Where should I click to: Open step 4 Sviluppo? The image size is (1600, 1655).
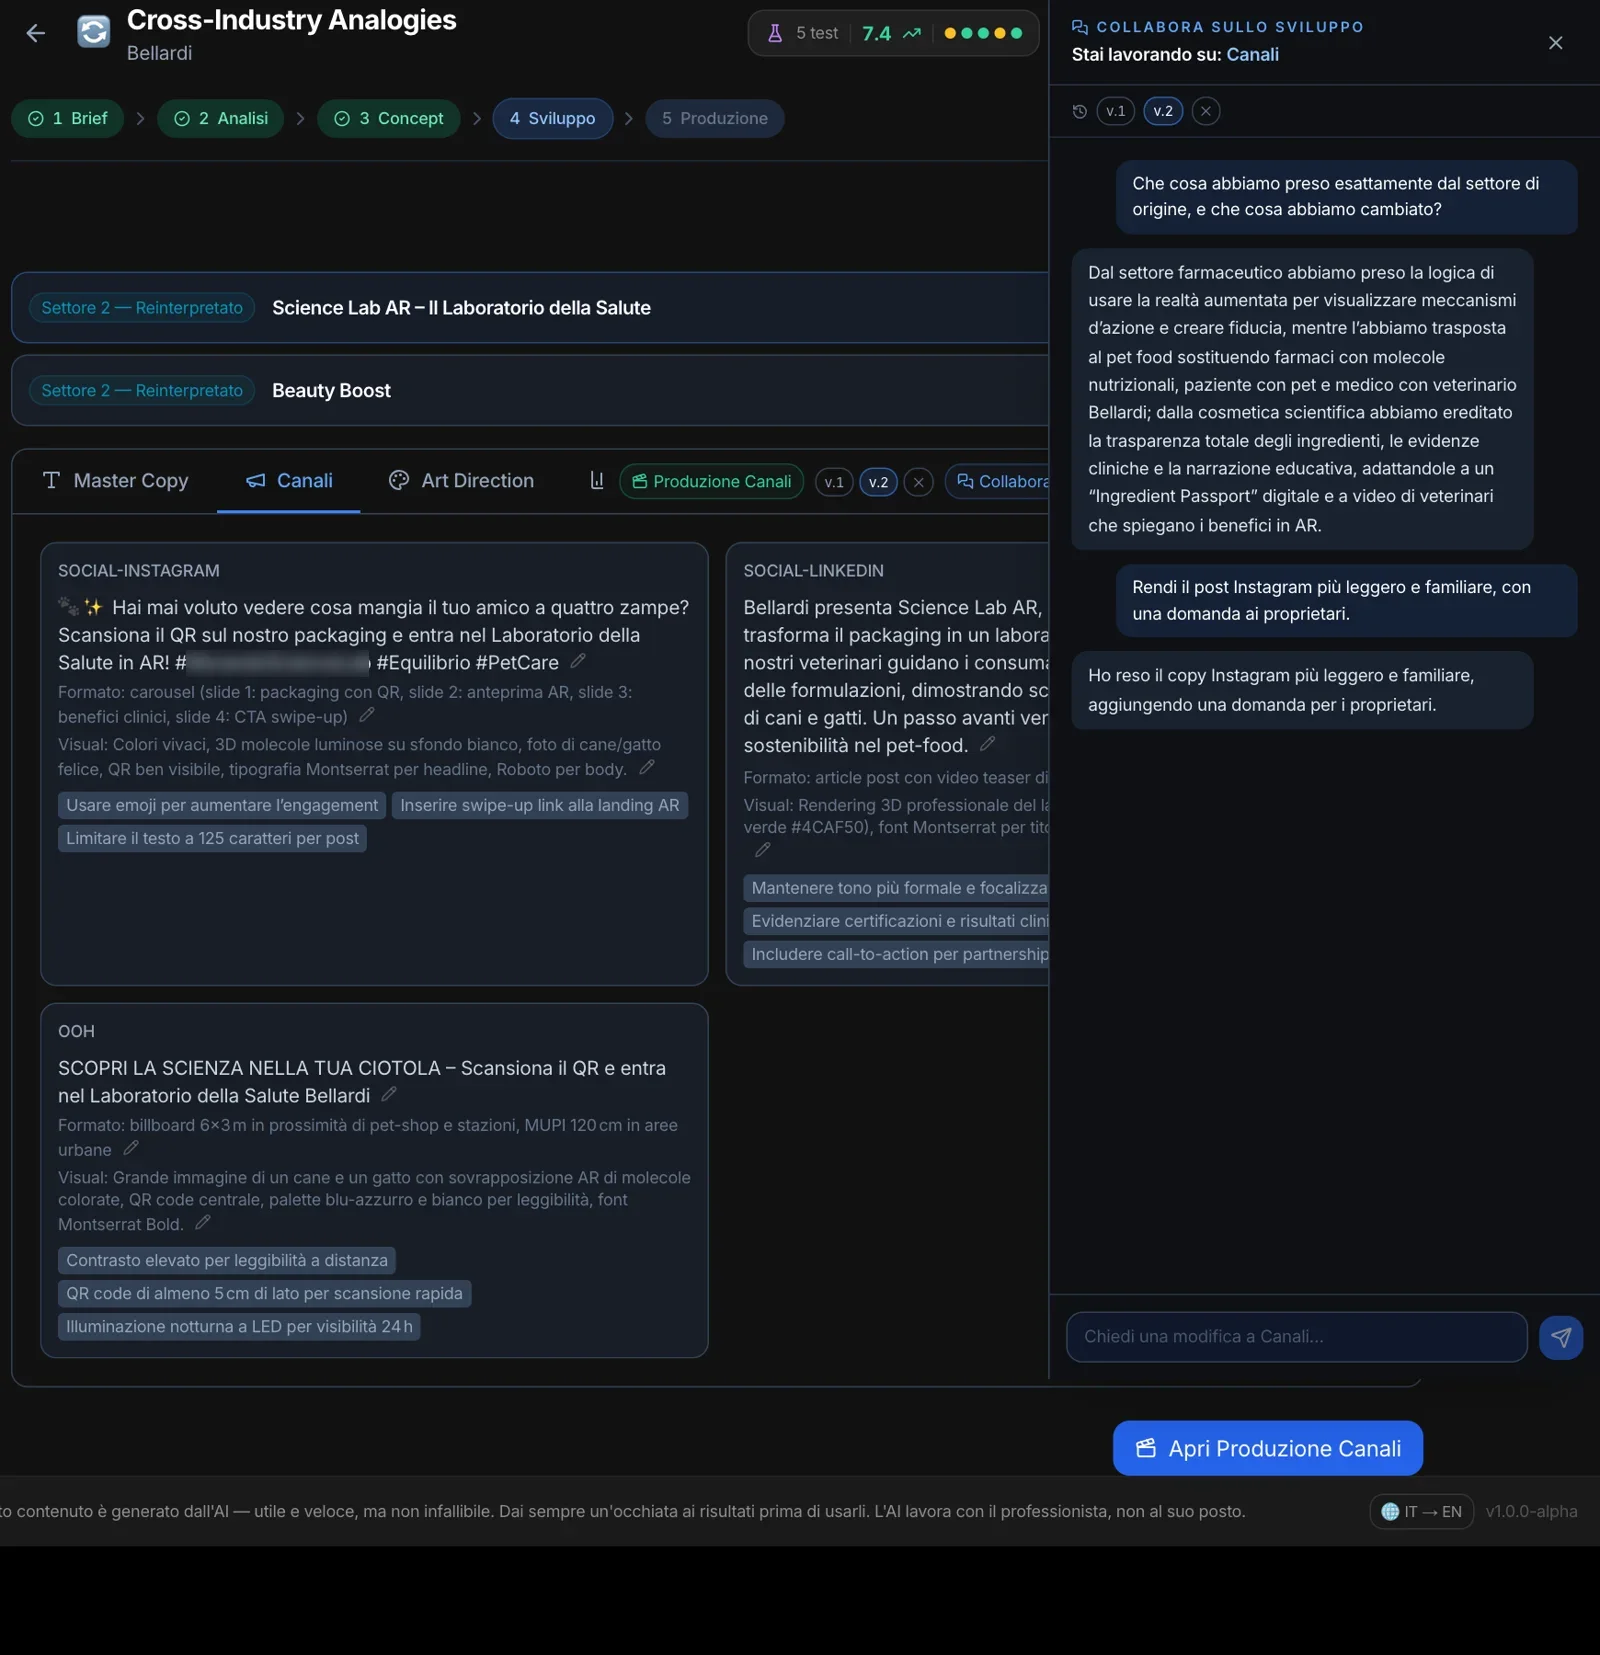553,118
